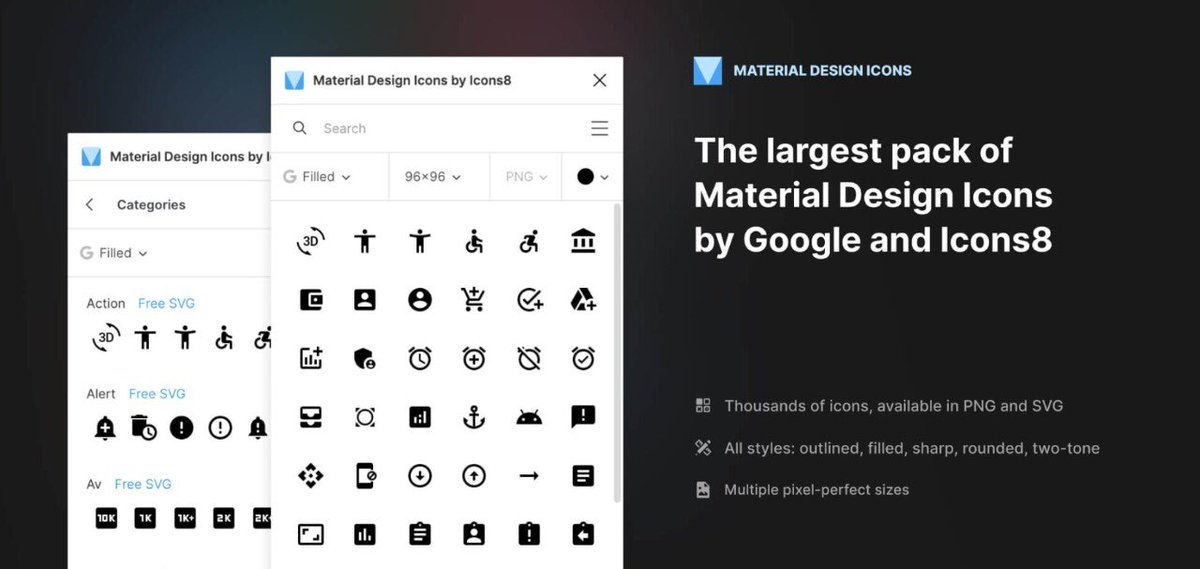Pick the add shopping cart icon
Image resolution: width=1200 pixels, height=569 pixels.
pyautogui.click(x=474, y=299)
